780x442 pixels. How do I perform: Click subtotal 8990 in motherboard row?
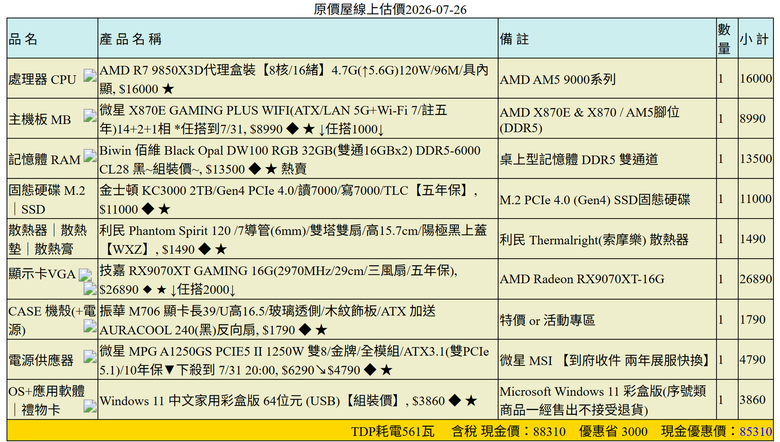coord(753,119)
